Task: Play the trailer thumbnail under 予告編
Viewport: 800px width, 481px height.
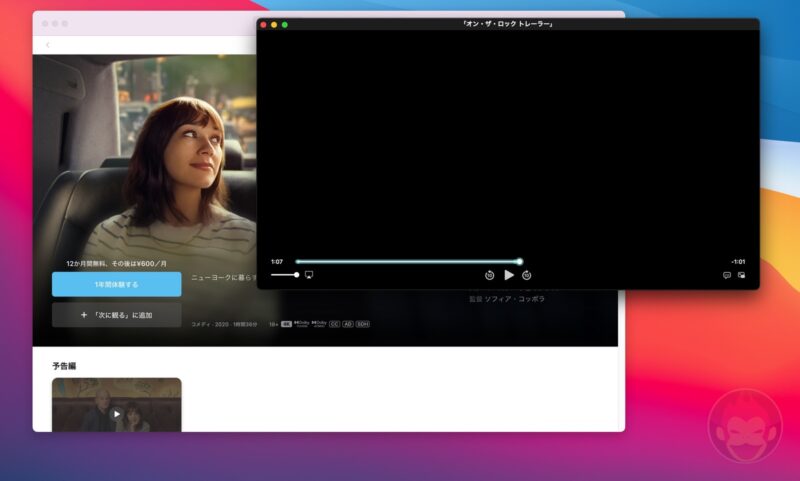Action: pos(116,405)
